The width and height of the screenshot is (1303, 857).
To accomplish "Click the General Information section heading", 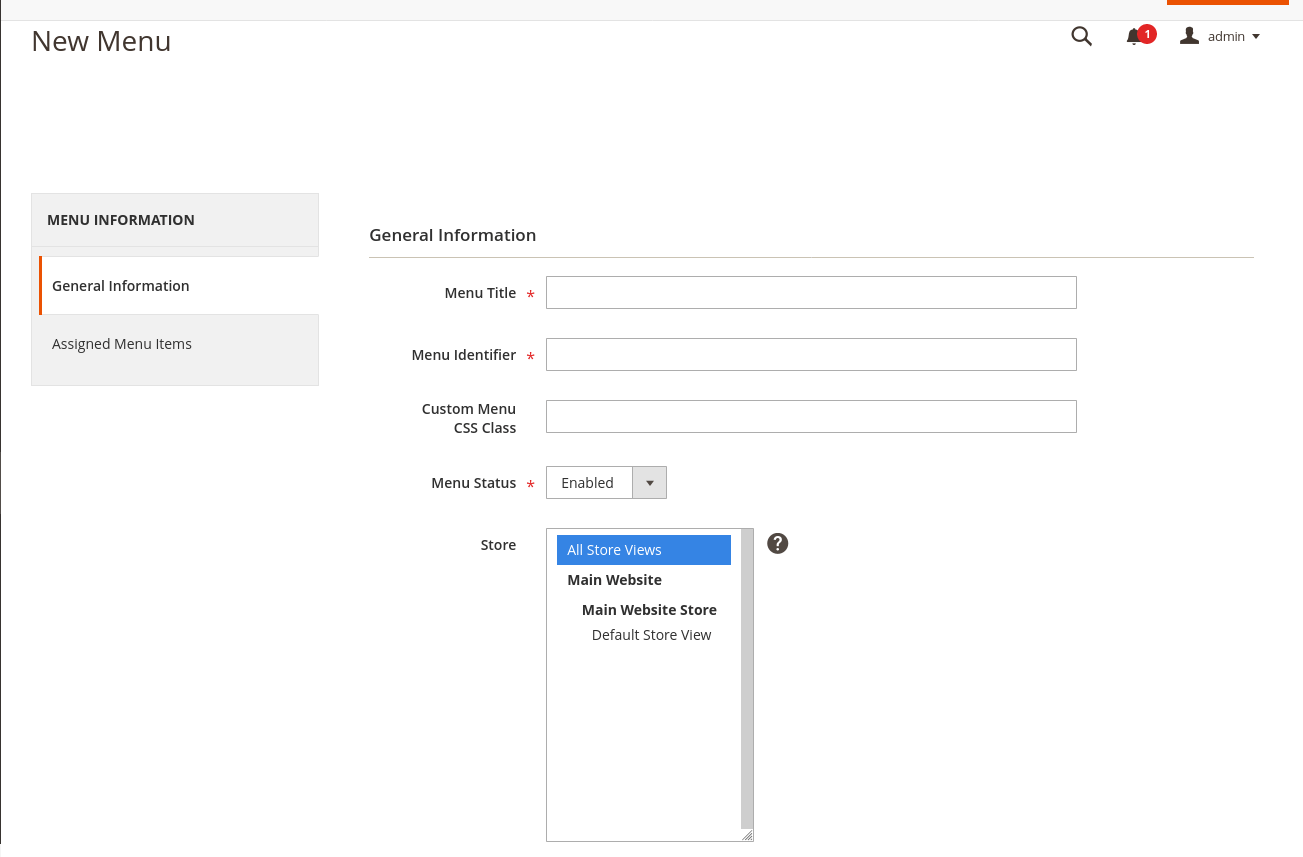I will [453, 235].
